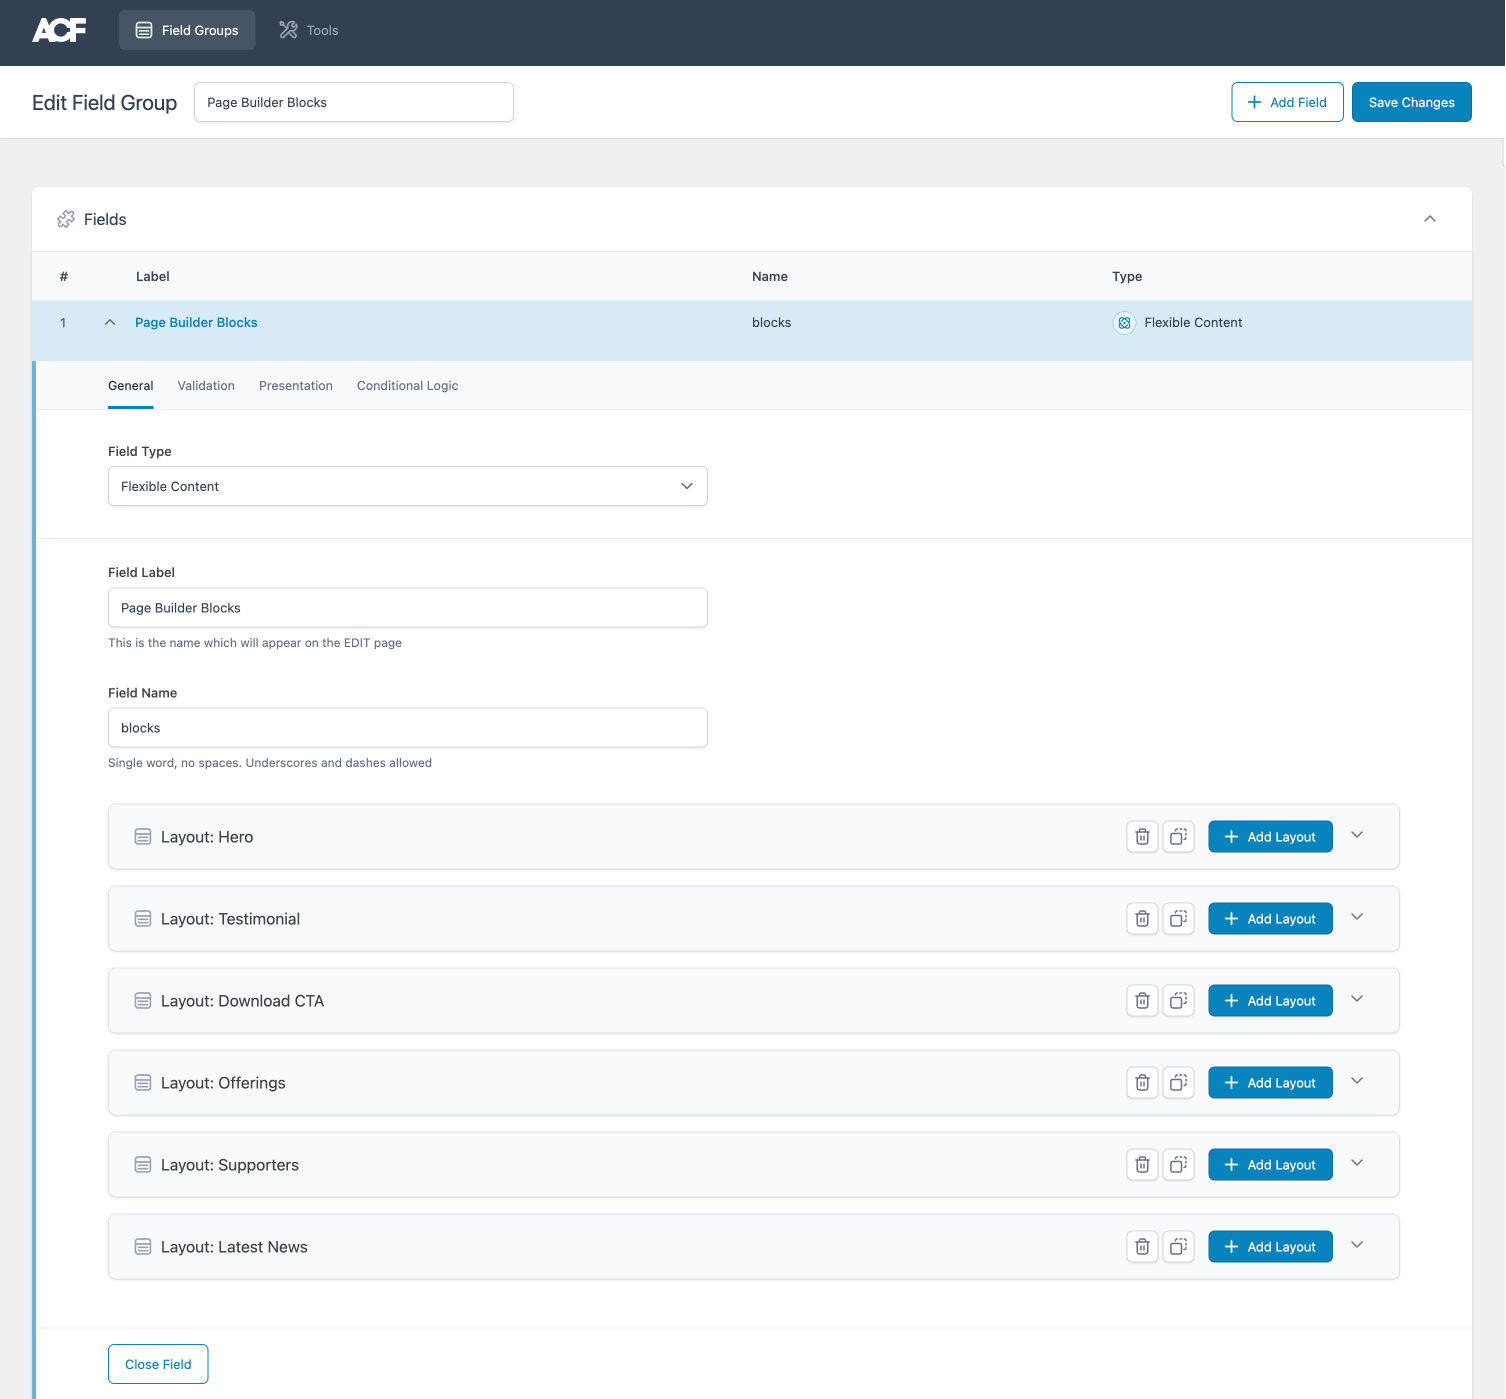Click the Close Field button

pyautogui.click(x=158, y=1364)
